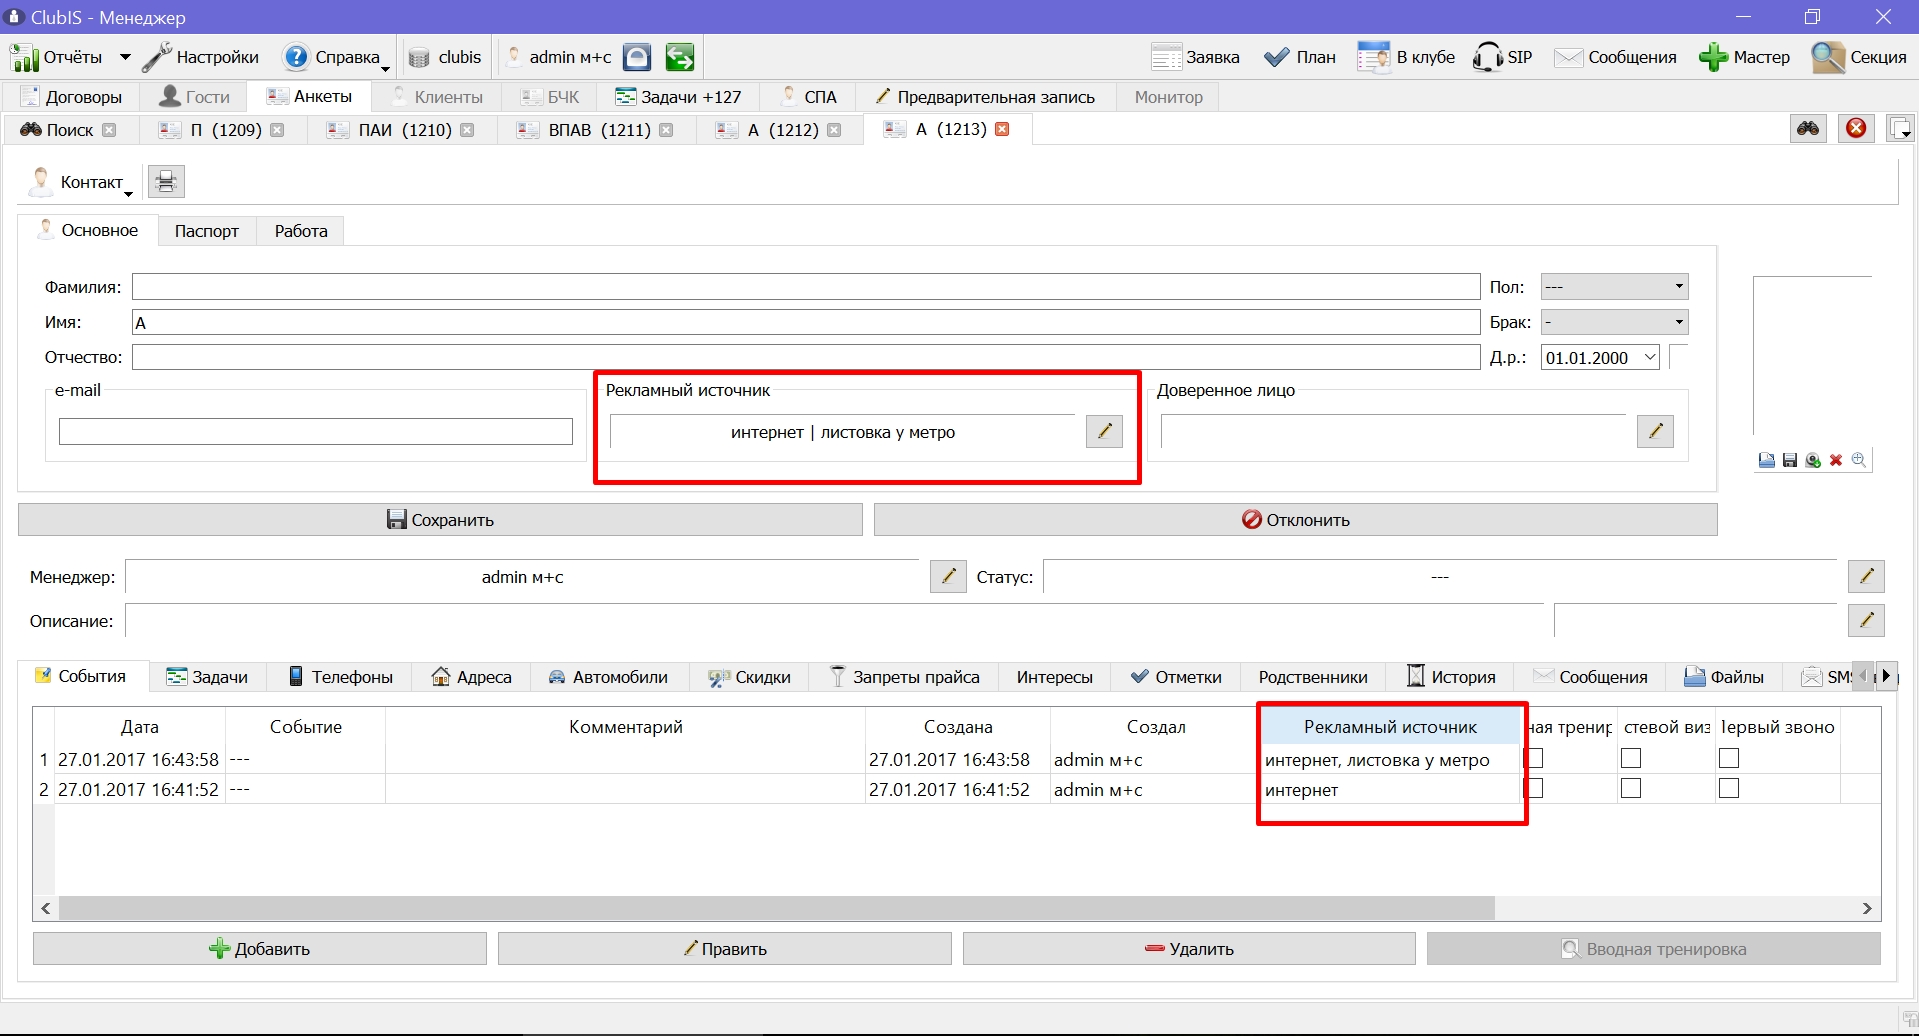Zoom photo with the magnifier icon
Image resolution: width=1919 pixels, height=1036 pixels.
(1859, 460)
